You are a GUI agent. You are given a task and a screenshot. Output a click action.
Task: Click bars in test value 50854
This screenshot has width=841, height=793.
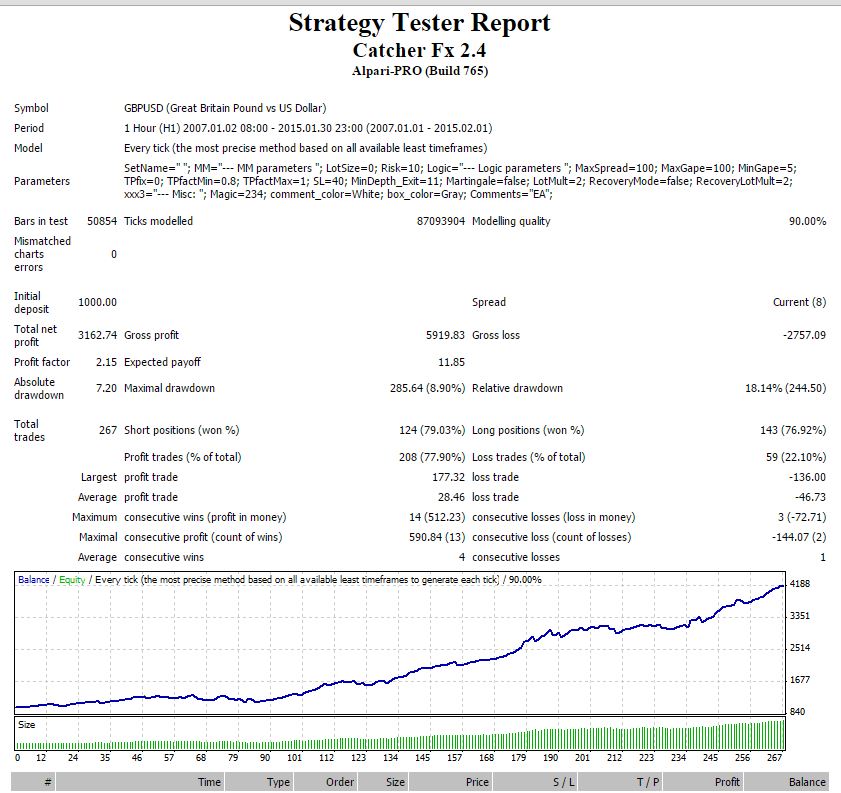pos(102,221)
